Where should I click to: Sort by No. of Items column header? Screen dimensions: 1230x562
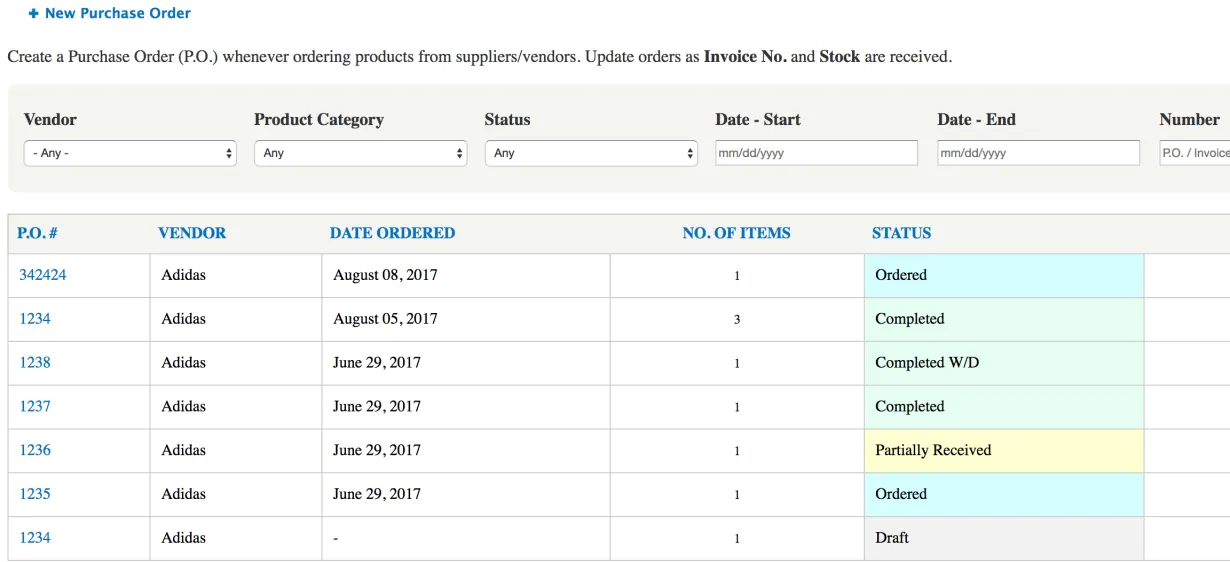(736, 233)
